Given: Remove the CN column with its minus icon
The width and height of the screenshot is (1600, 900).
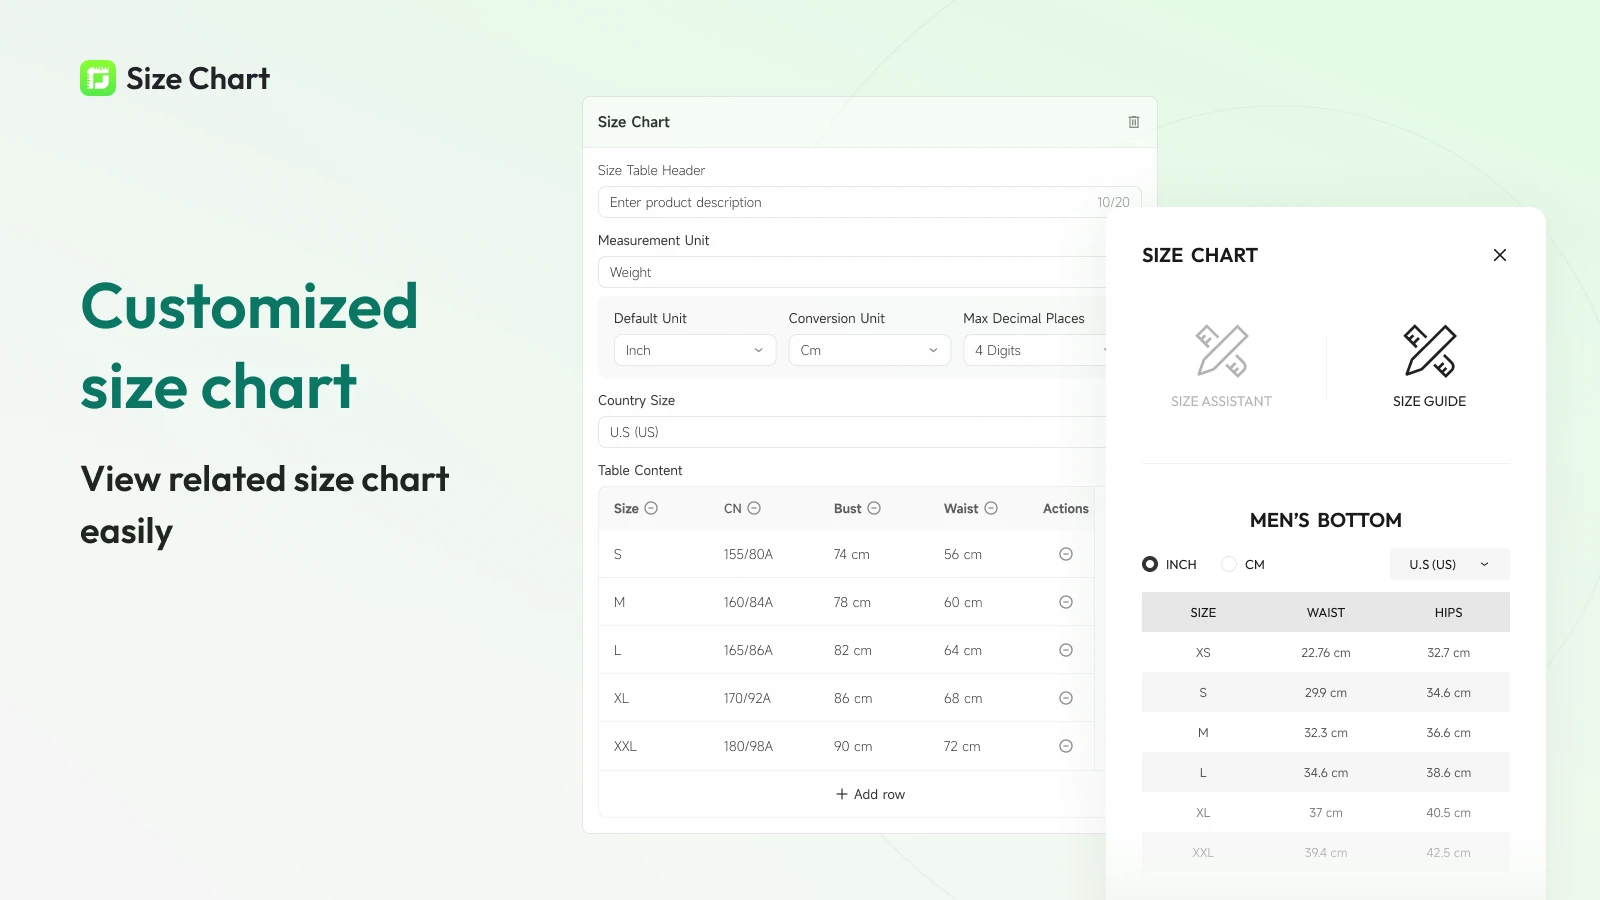Looking at the screenshot, I should 754,508.
